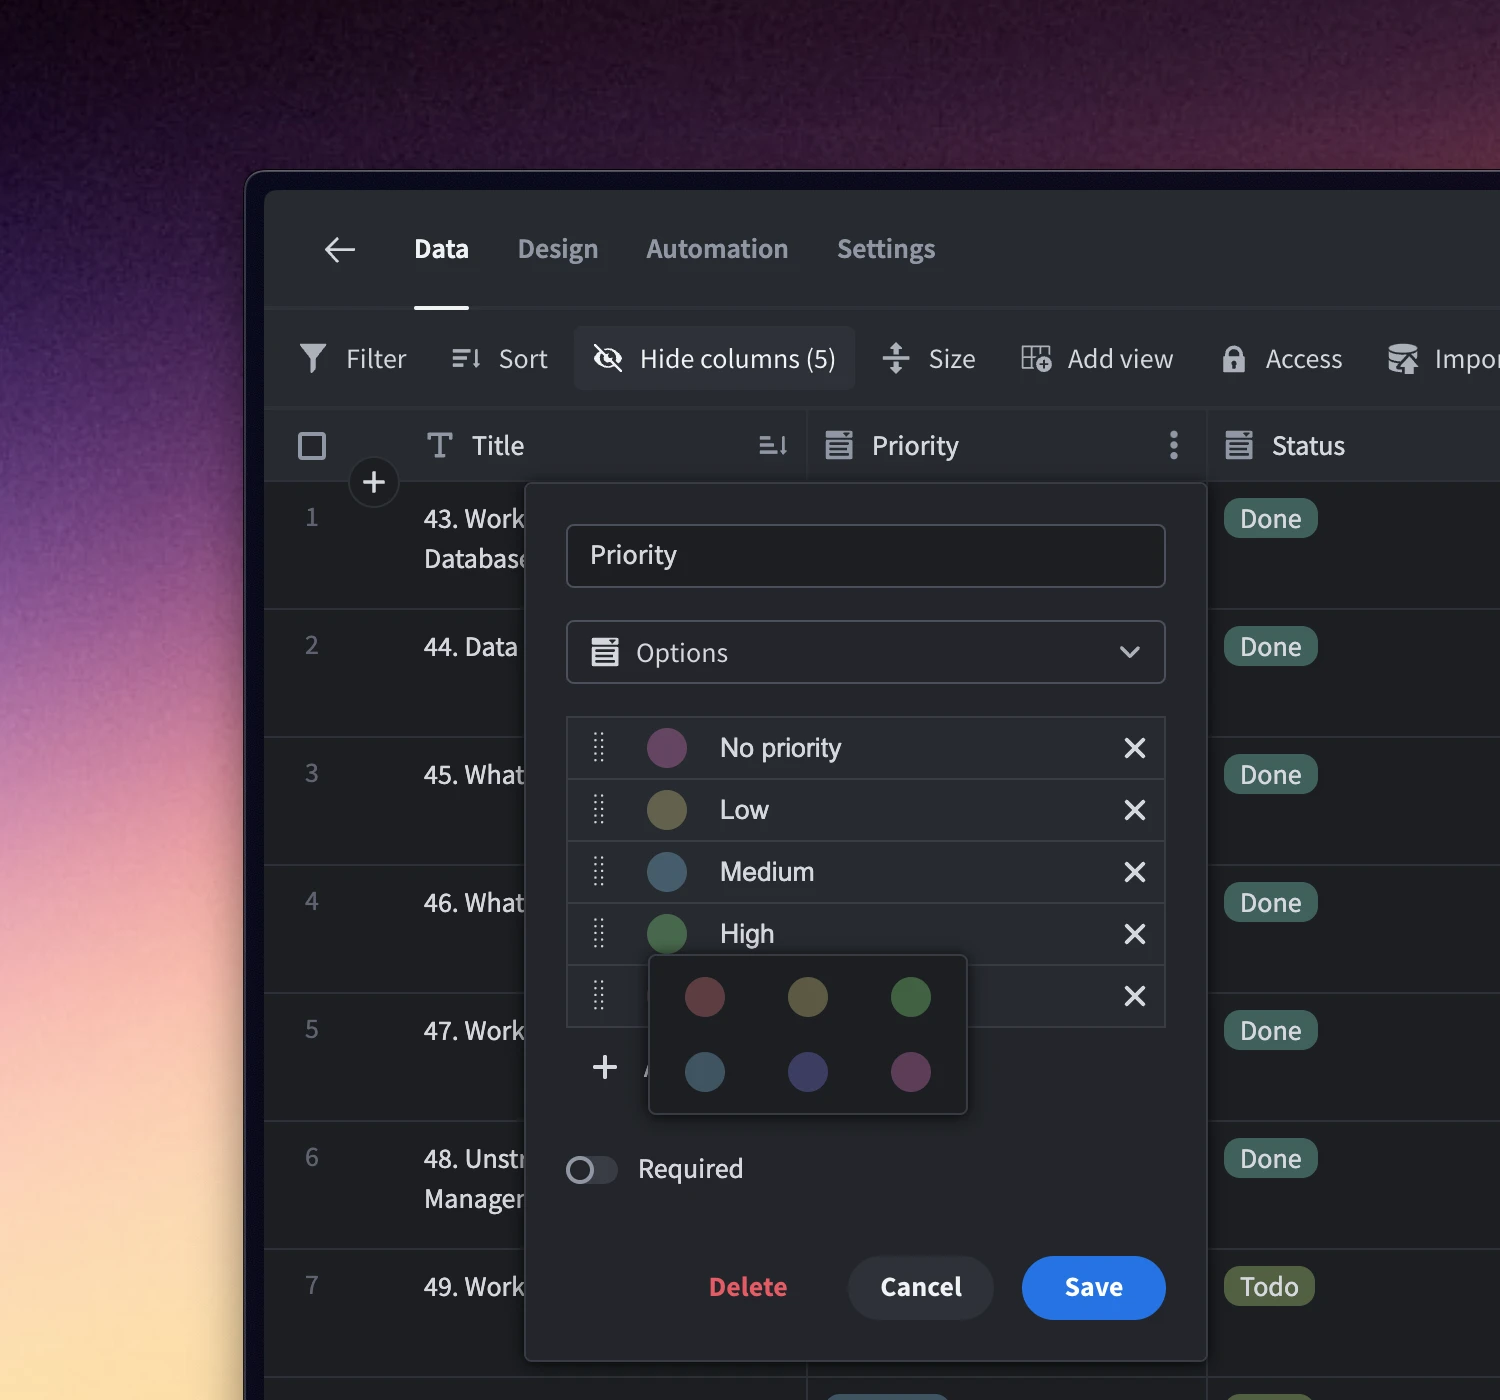Edit the High option label
This screenshot has height=1400, width=1500.
747,934
